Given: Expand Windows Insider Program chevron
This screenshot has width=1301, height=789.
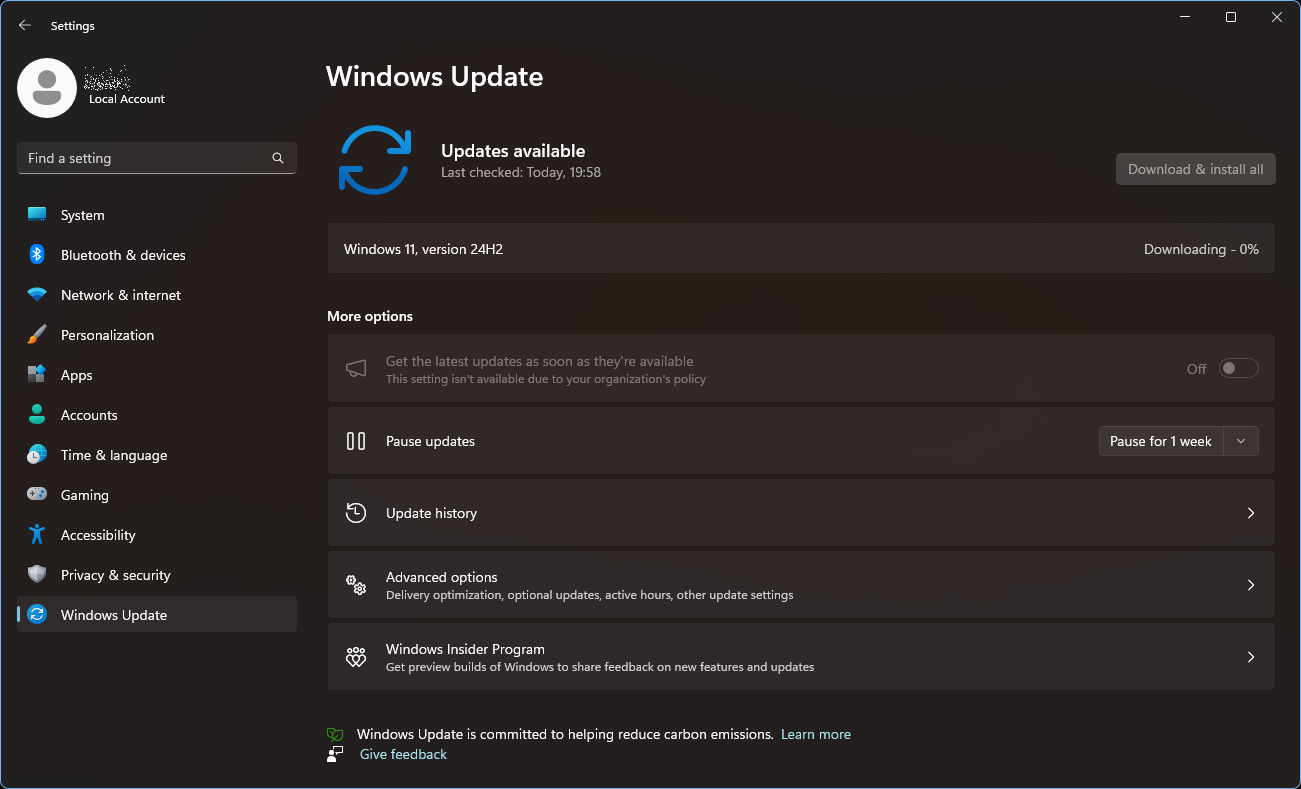Looking at the screenshot, I should click(x=1251, y=657).
